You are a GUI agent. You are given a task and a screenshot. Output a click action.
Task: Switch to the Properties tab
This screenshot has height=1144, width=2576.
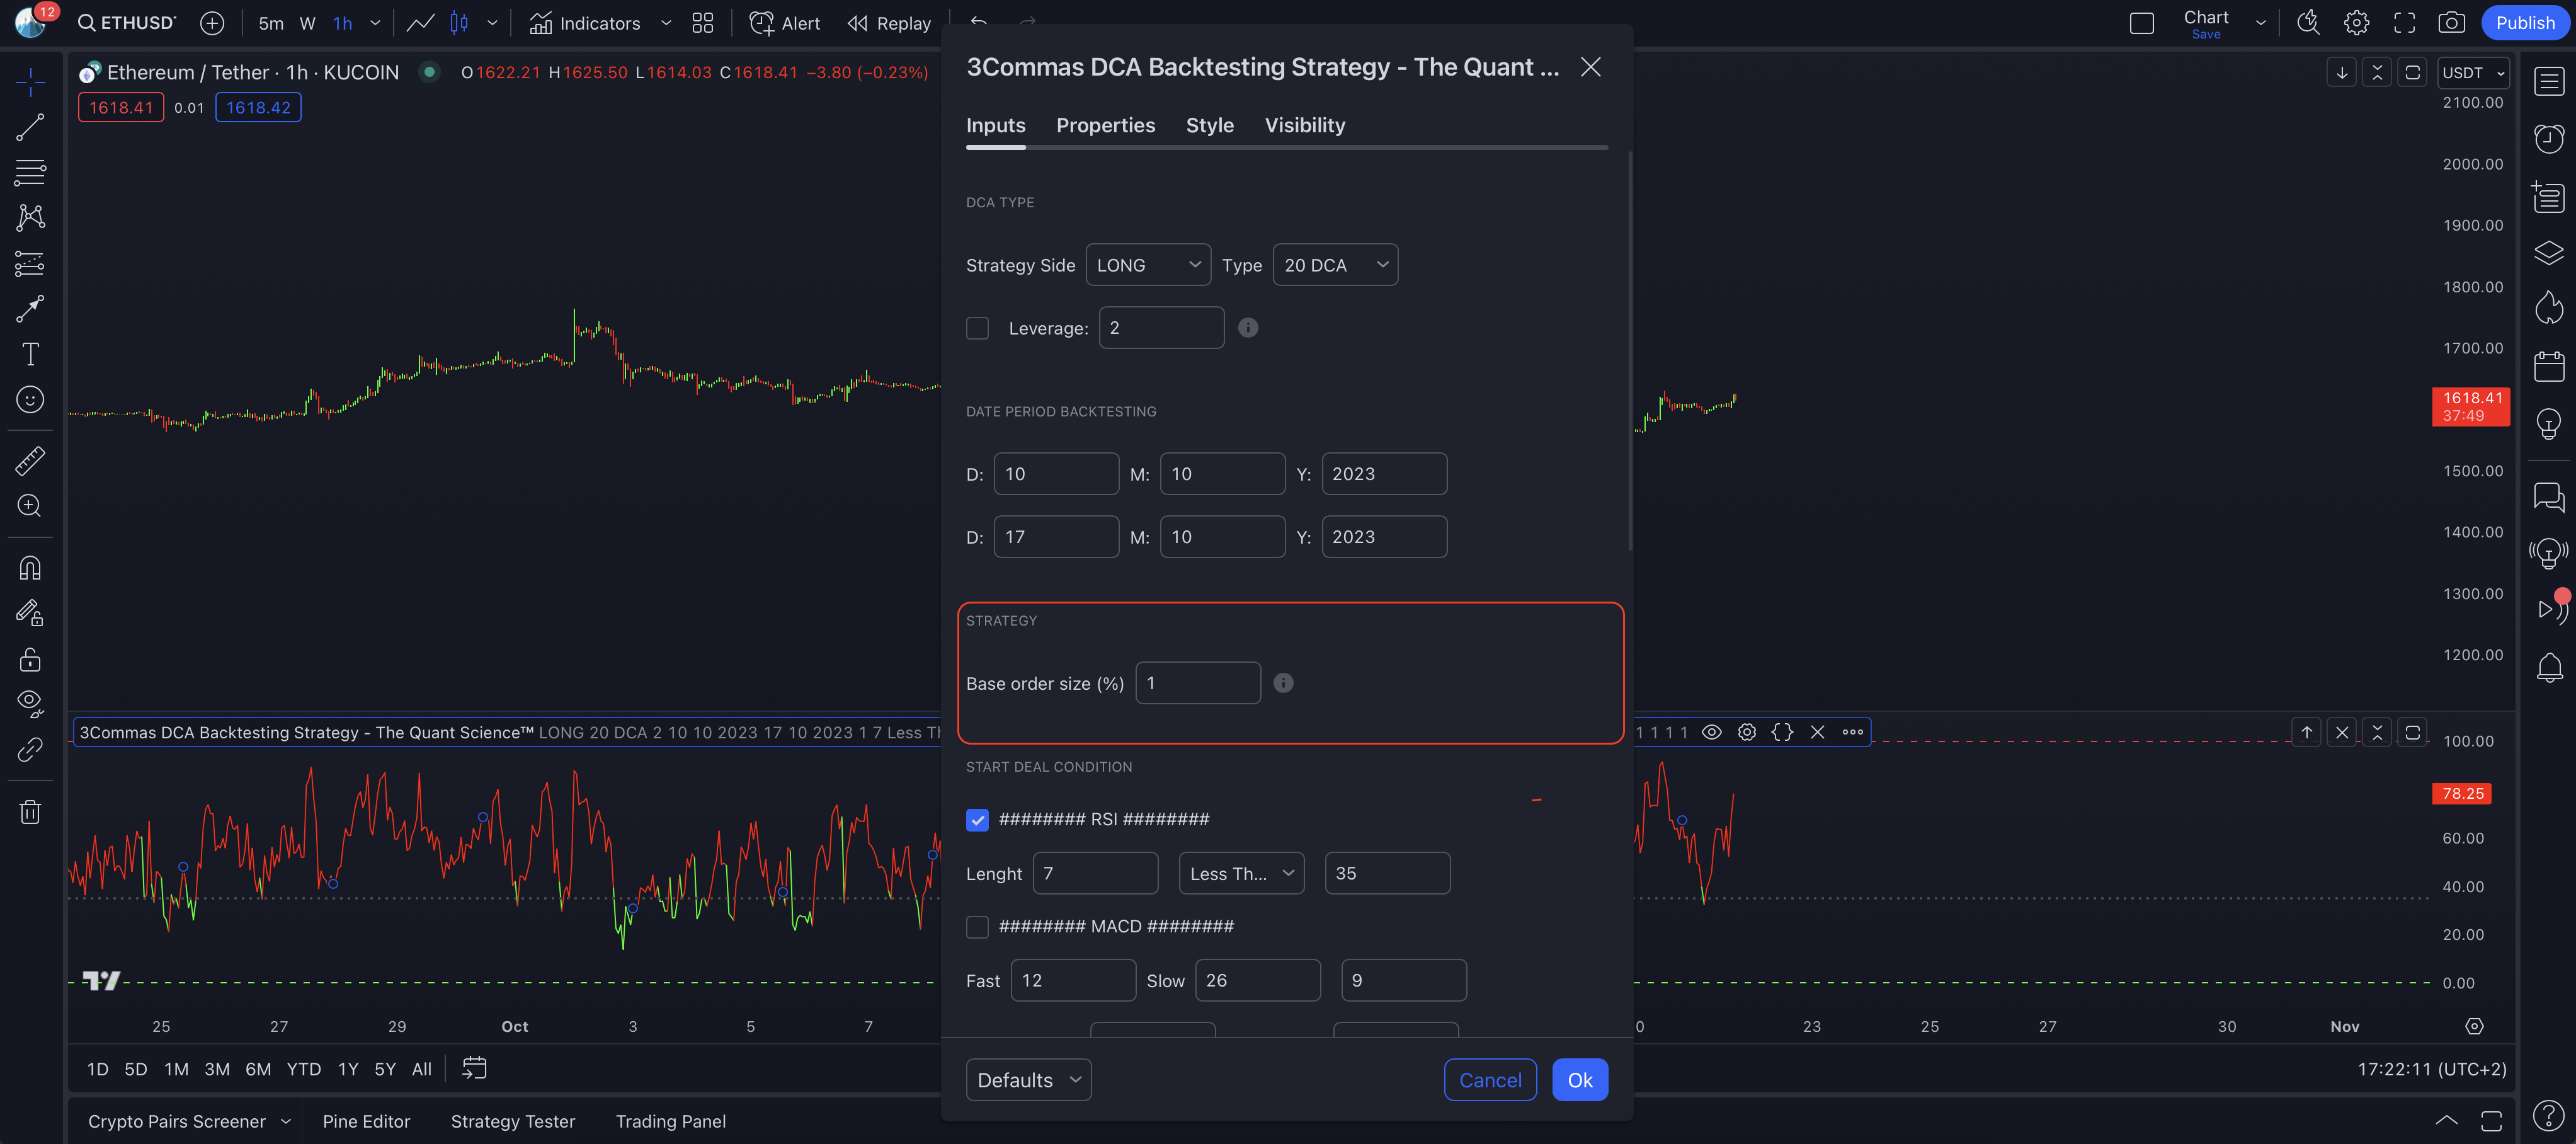1105,125
